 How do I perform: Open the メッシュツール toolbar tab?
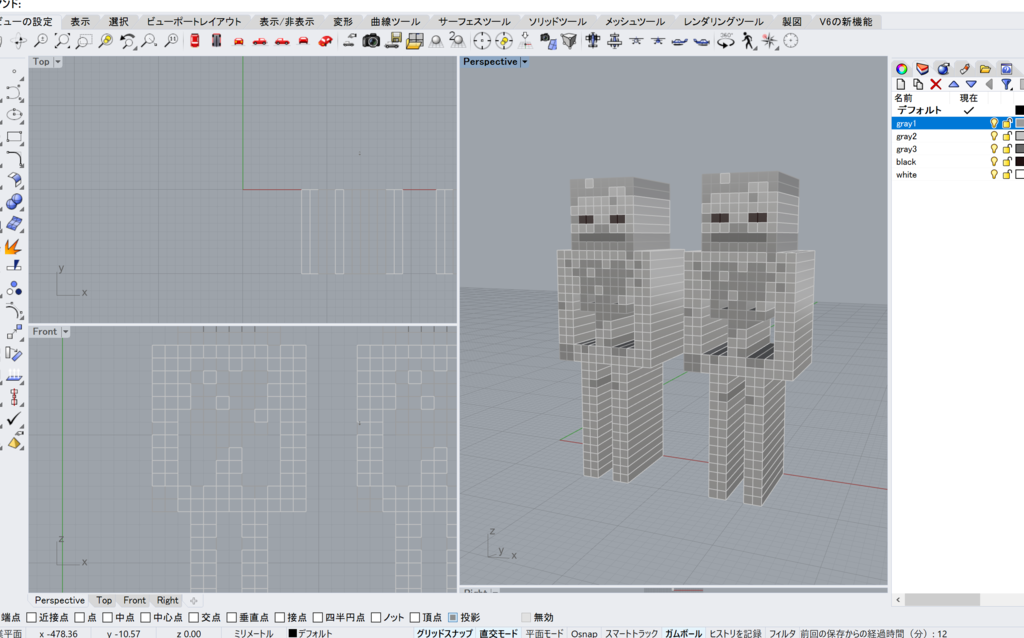pyautogui.click(x=635, y=22)
